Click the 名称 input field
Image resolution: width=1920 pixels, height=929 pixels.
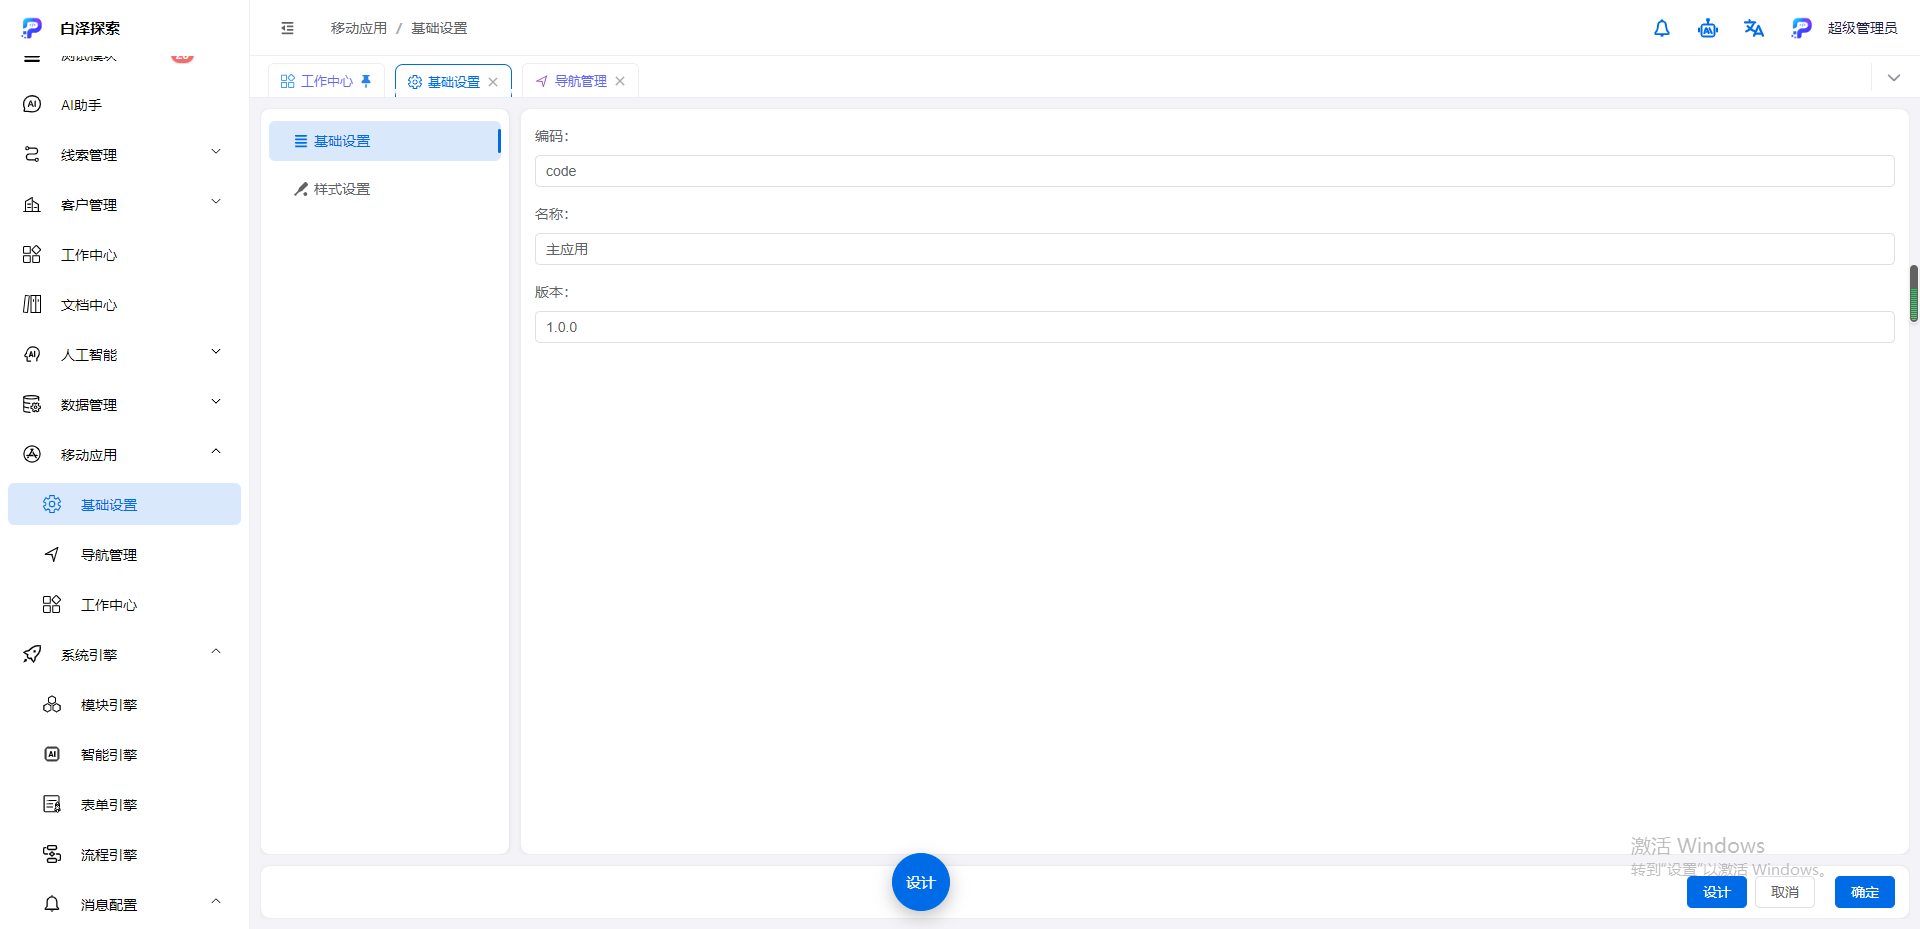coord(1214,249)
